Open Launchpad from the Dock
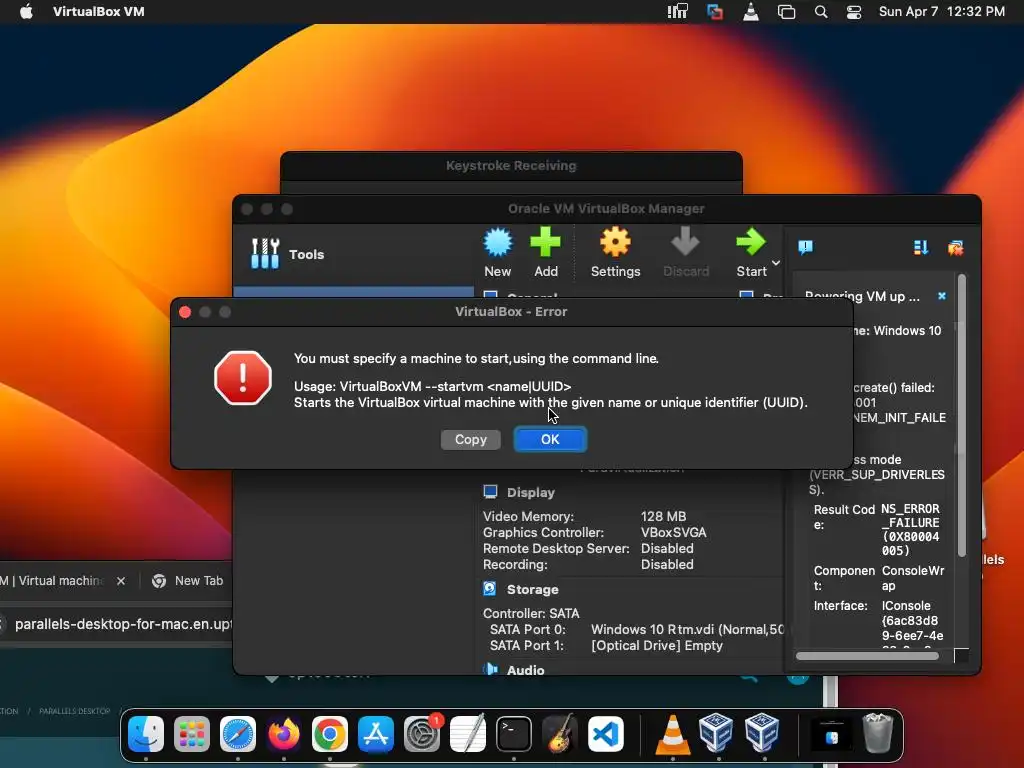Viewport: 1024px width, 768px height. pyautogui.click(x=192, y=734)
